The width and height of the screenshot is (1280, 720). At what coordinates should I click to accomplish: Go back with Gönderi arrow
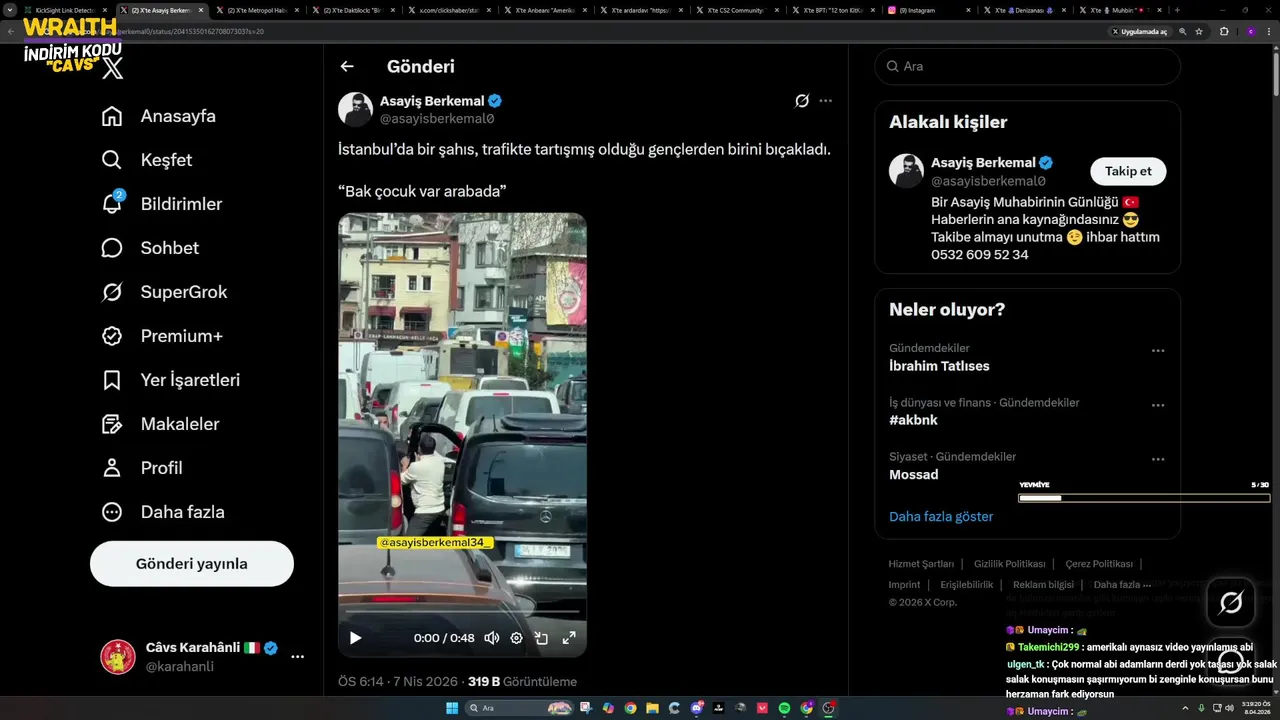pos(347,66)
